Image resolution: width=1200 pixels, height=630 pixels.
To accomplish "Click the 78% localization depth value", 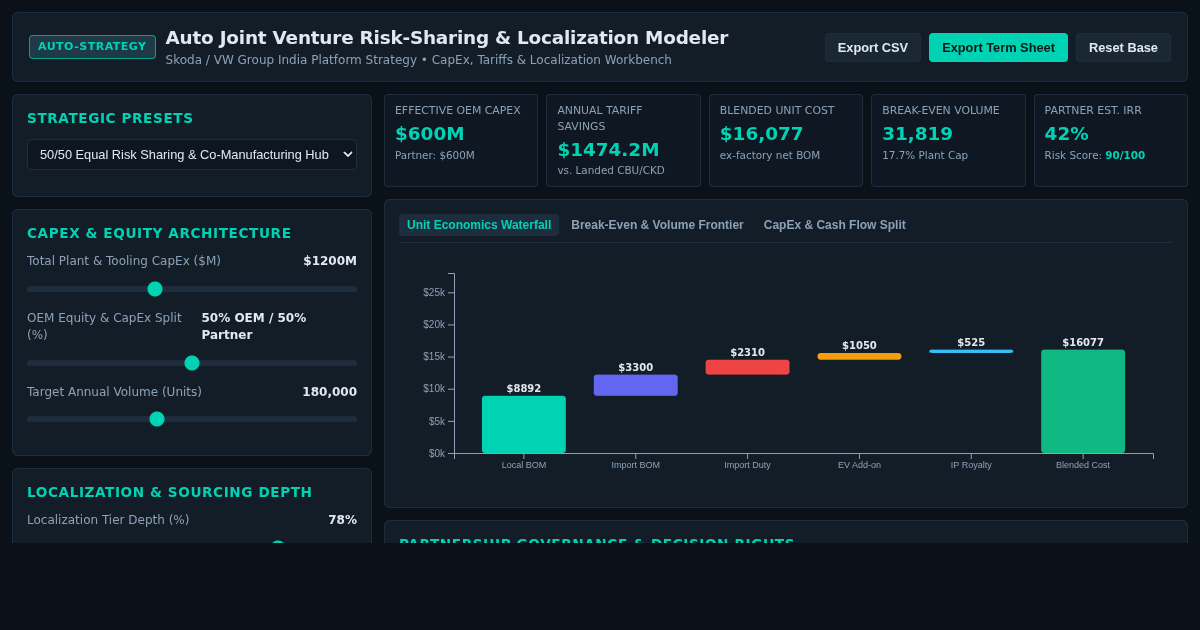I will click(x=342, y=520).
